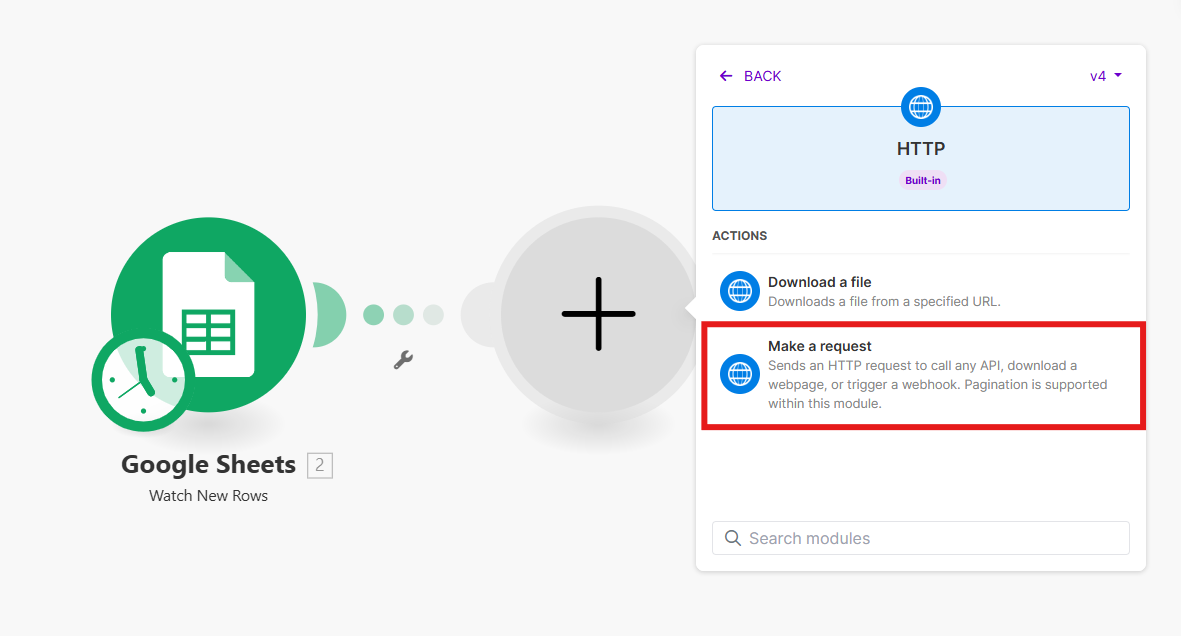Click the Watch New Rows label
Viewport: 1181px width, 636px height.
208,495
